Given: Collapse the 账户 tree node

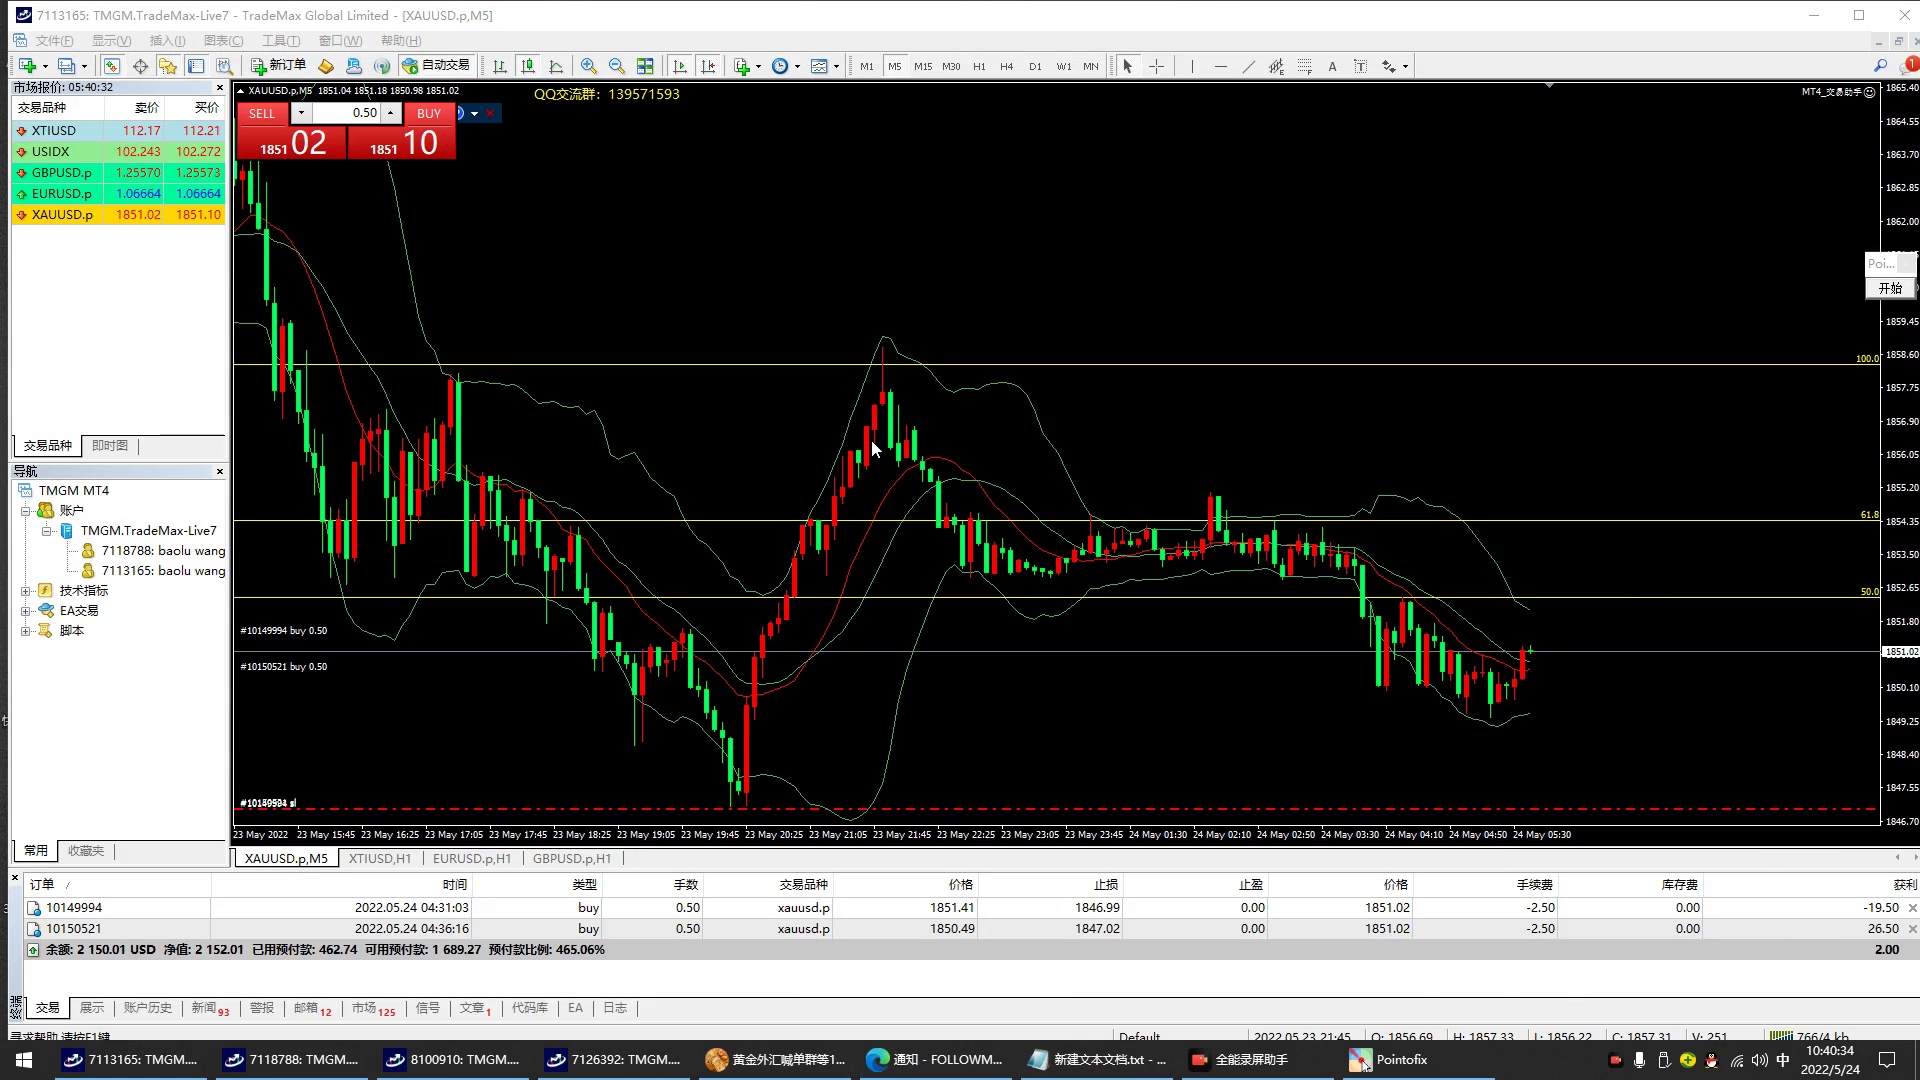Looking at the screenshot, I should click(x=26, y=511).
